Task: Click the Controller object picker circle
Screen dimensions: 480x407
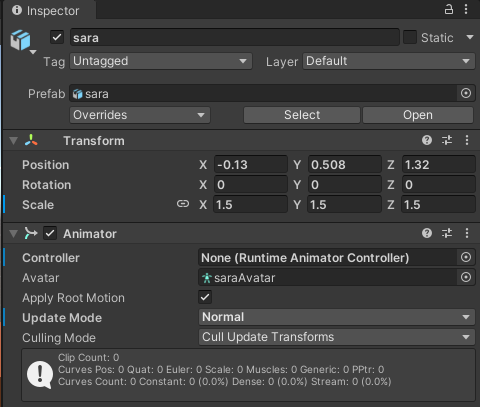Action: (466, 257)
